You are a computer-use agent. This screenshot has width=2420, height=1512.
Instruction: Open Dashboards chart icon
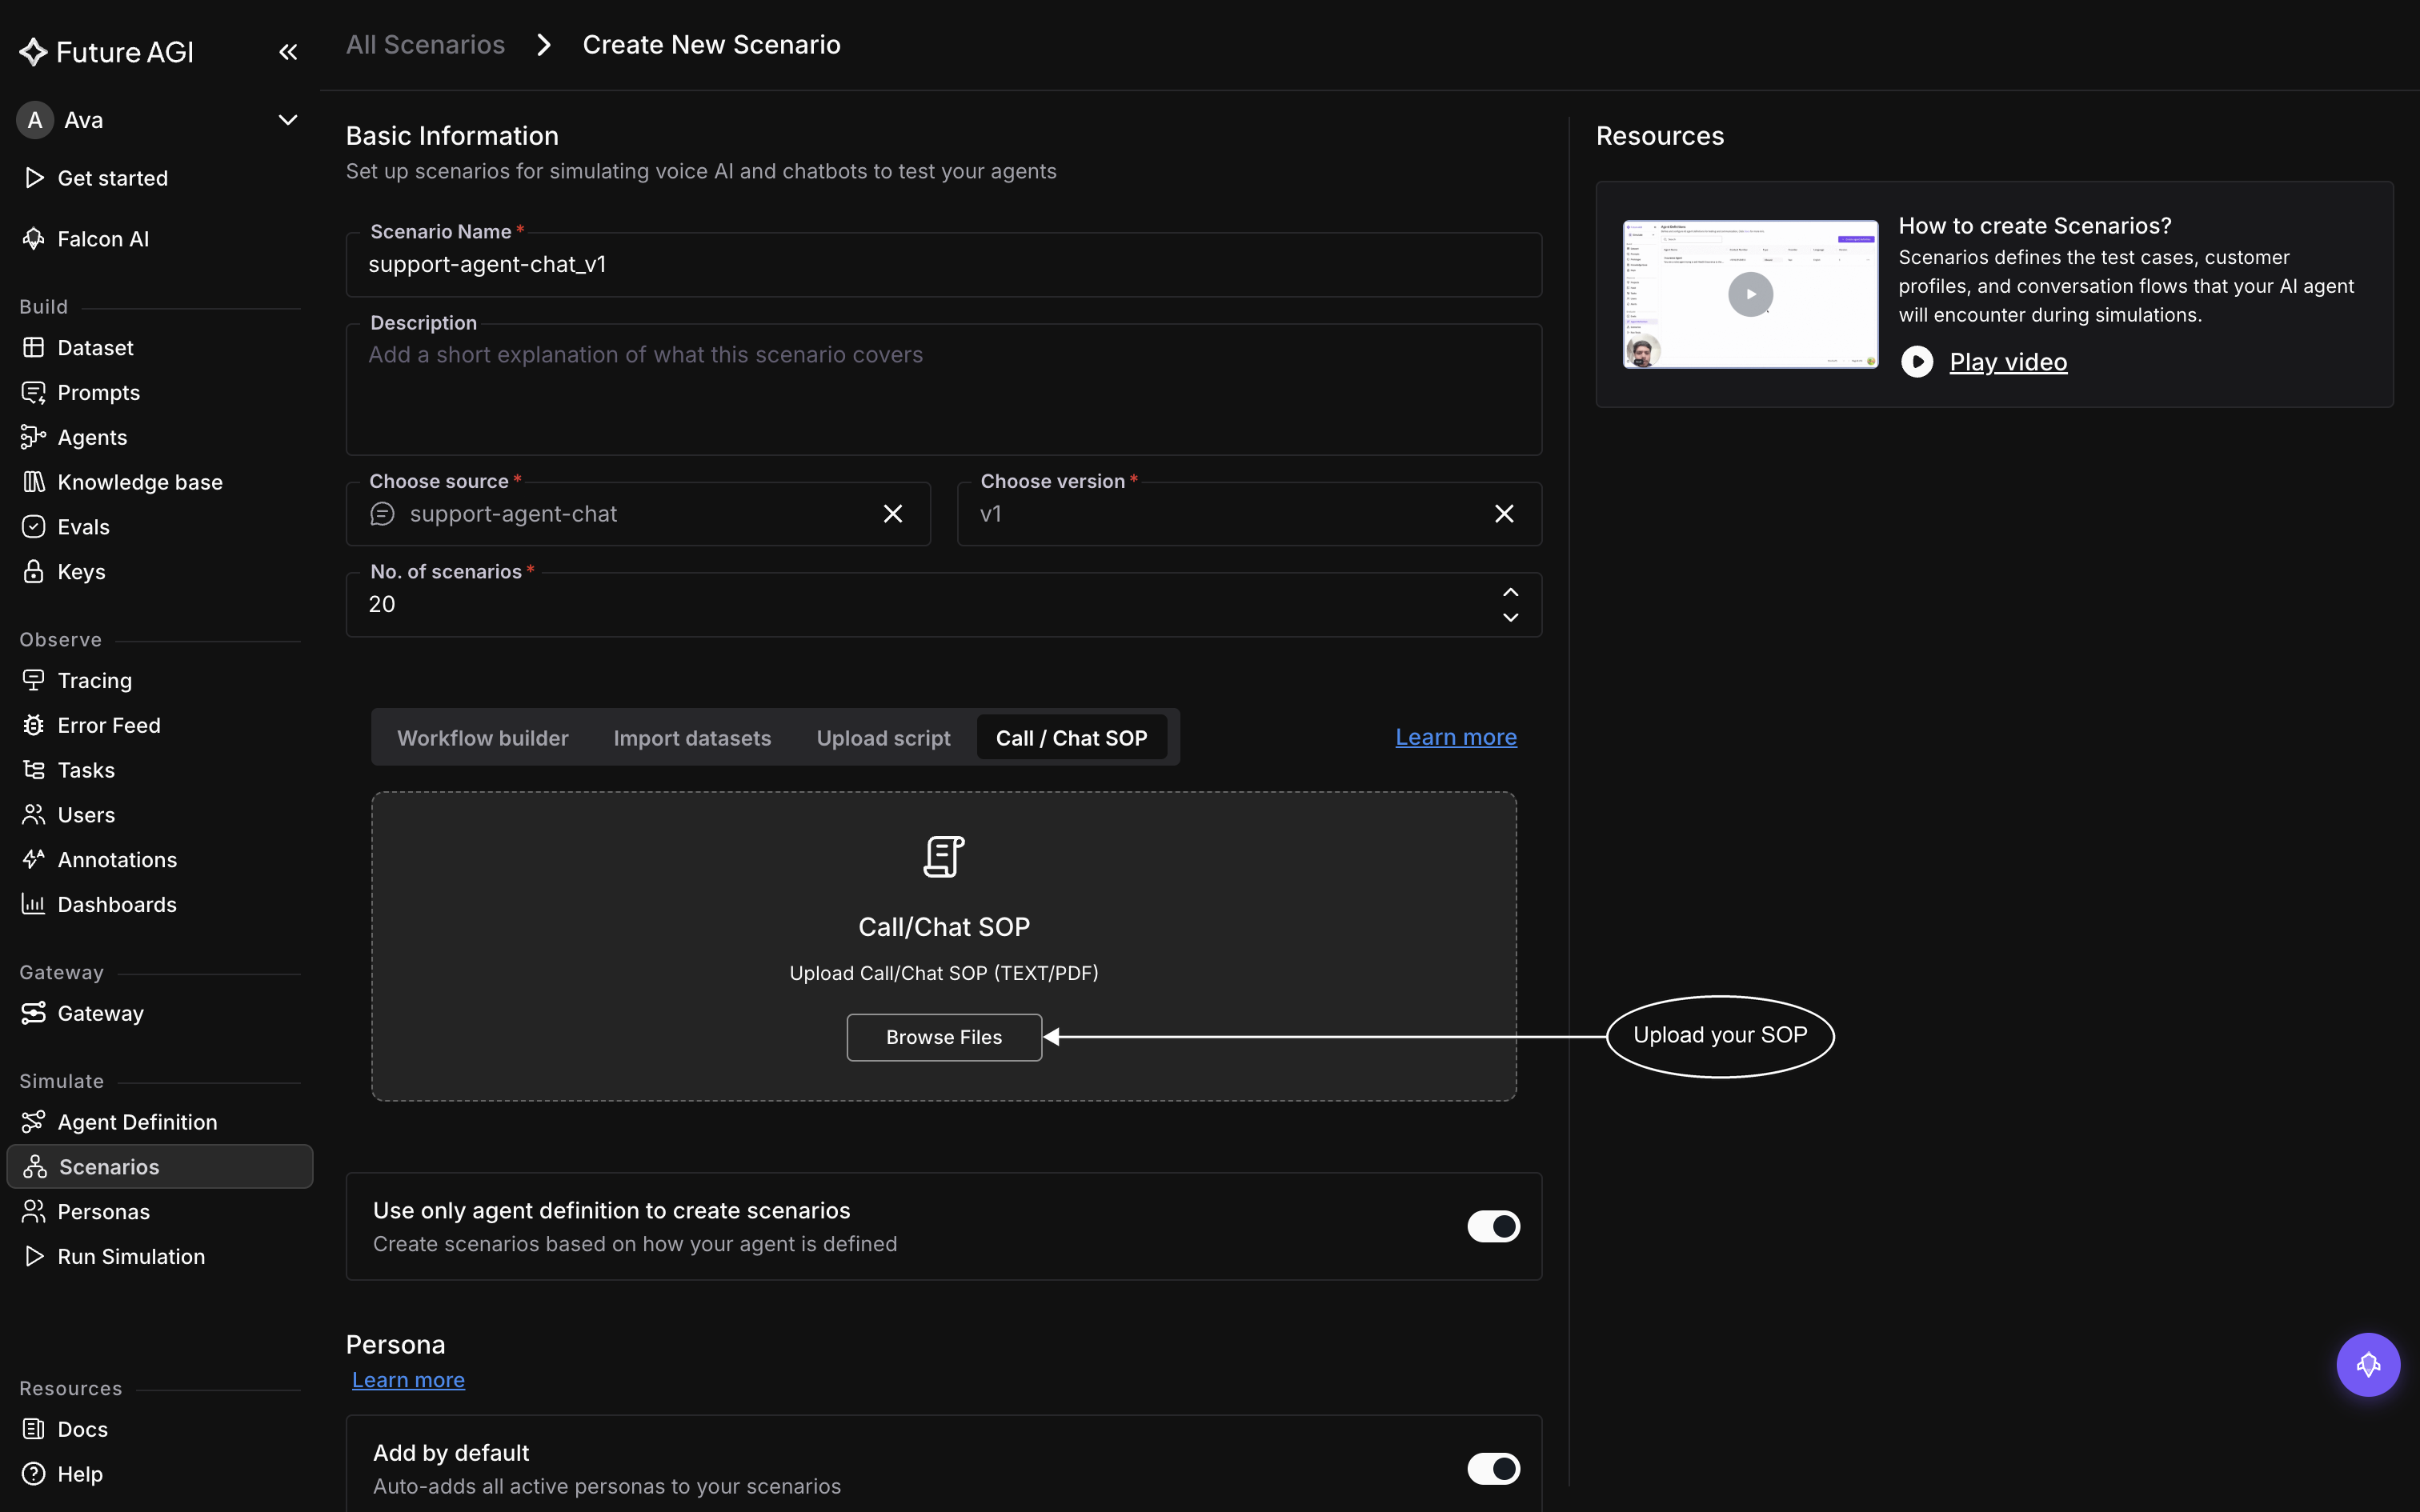(x=34, y=905)
